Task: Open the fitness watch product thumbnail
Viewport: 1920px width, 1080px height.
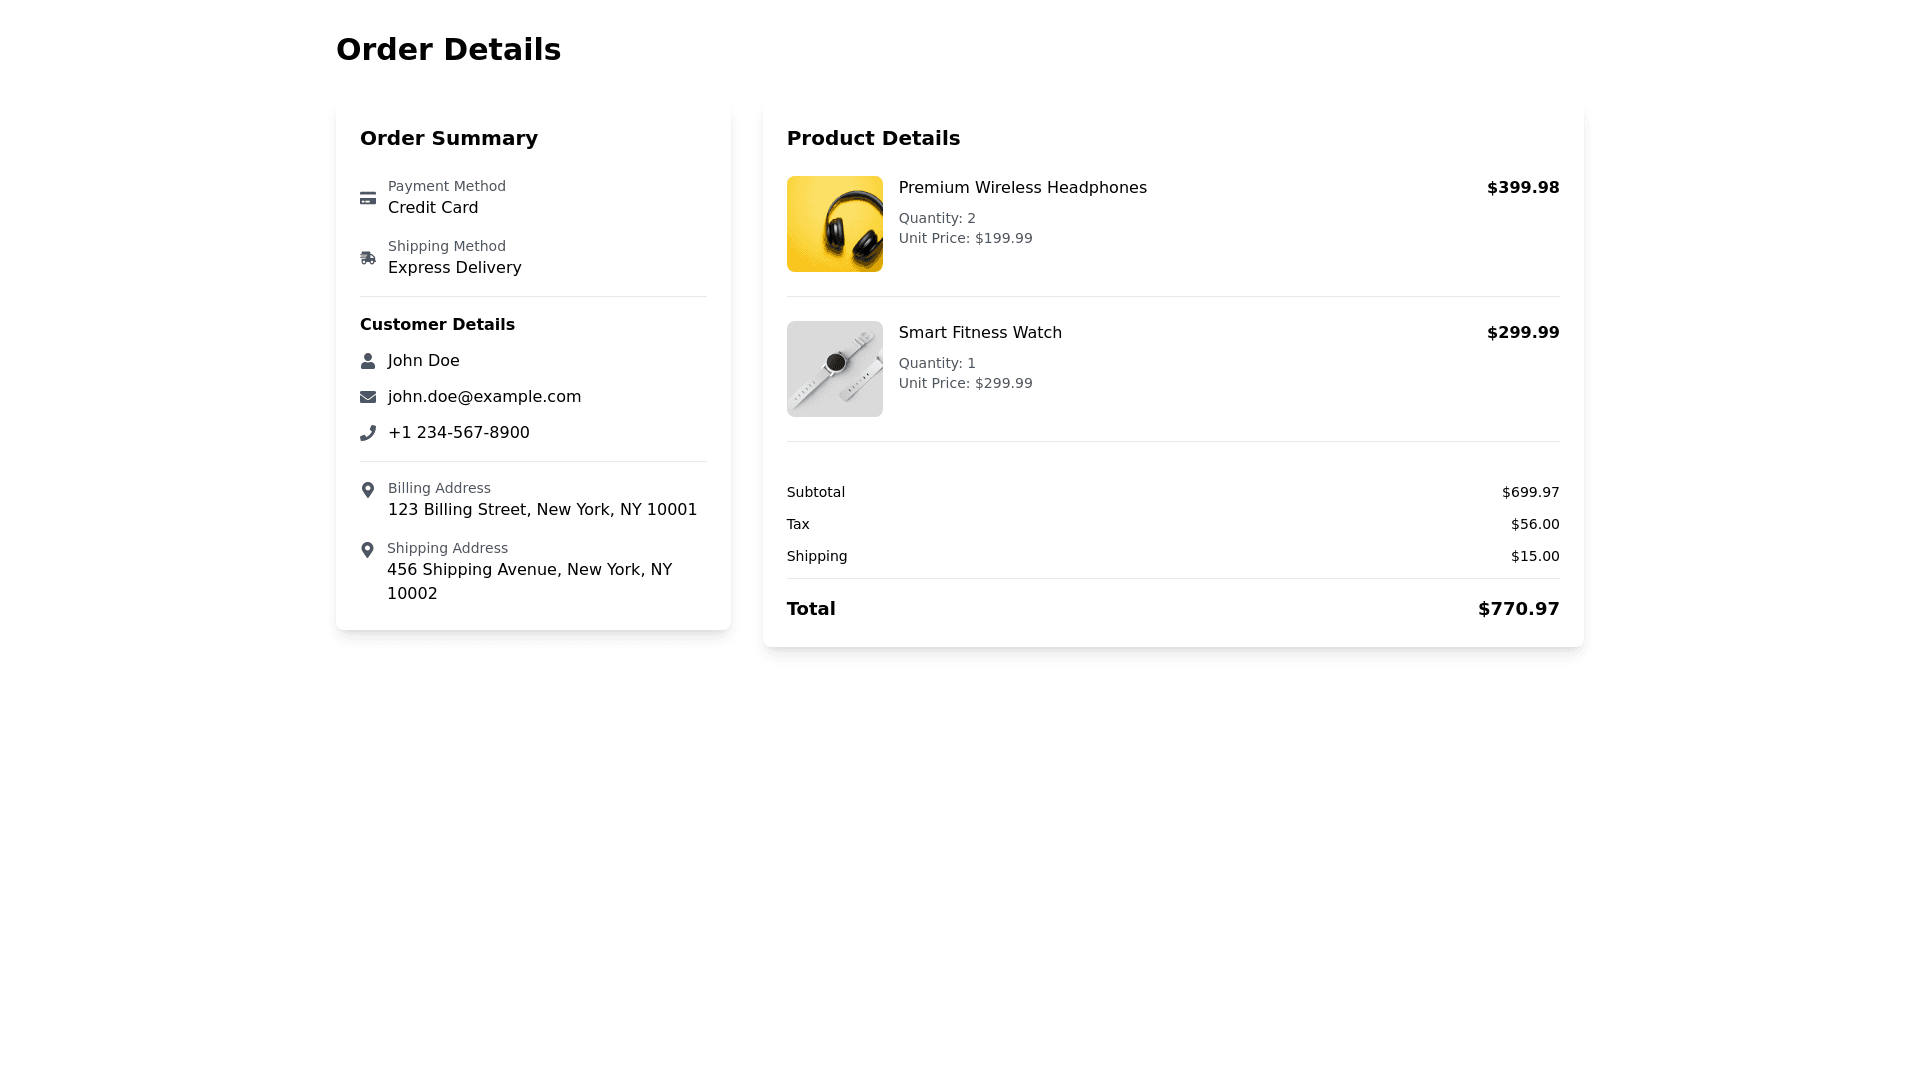Action: [x=834, y=369]
